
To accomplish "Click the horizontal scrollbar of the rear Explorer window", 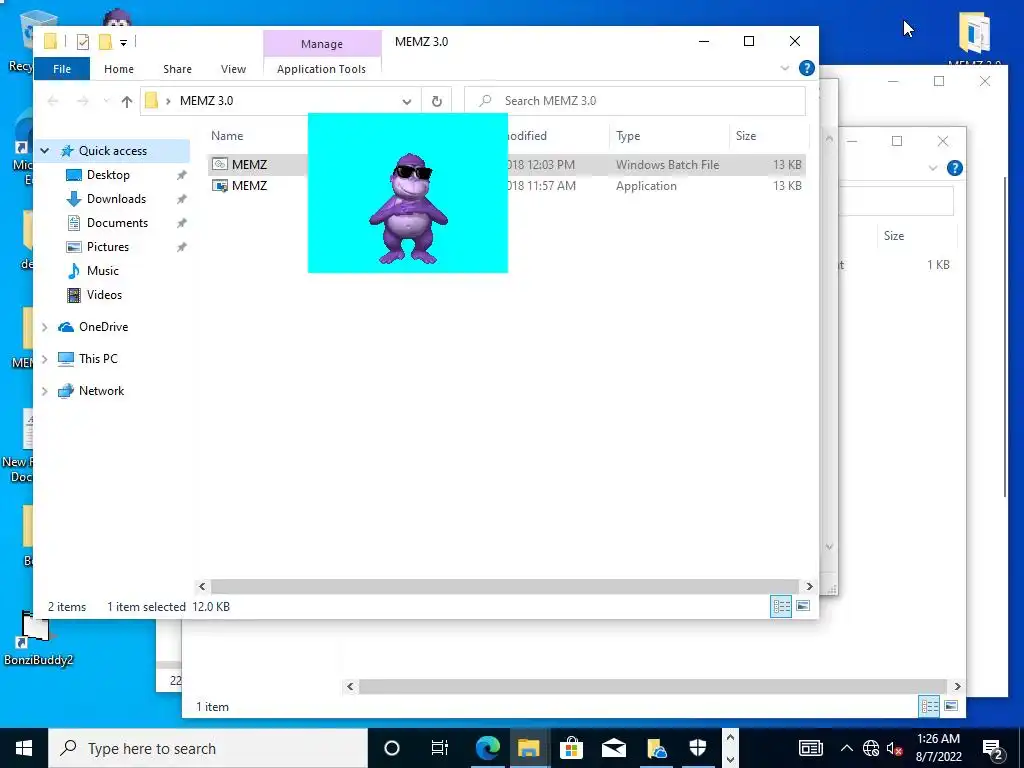I will [x=653, y=686].
